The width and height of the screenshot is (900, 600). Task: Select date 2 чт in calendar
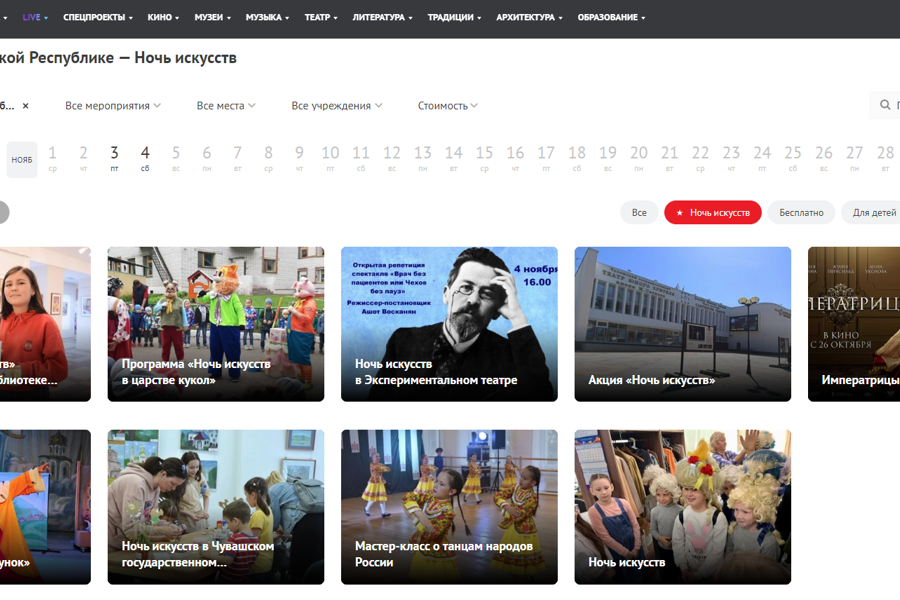(83, 158)
